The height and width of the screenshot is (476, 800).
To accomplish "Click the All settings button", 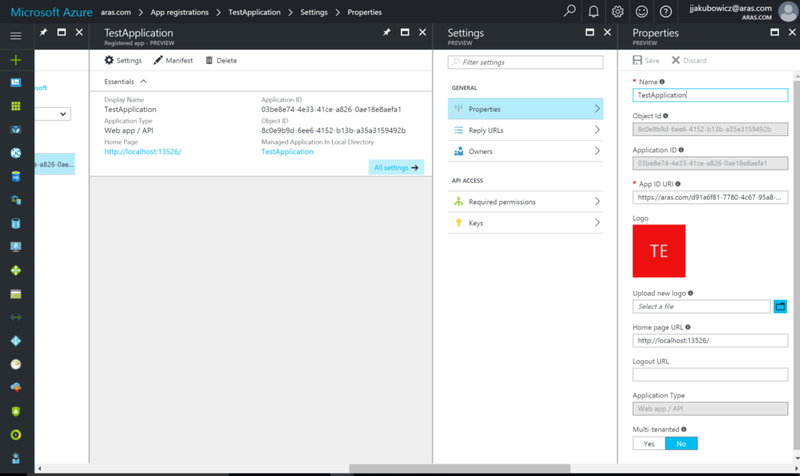I will 396,168.
